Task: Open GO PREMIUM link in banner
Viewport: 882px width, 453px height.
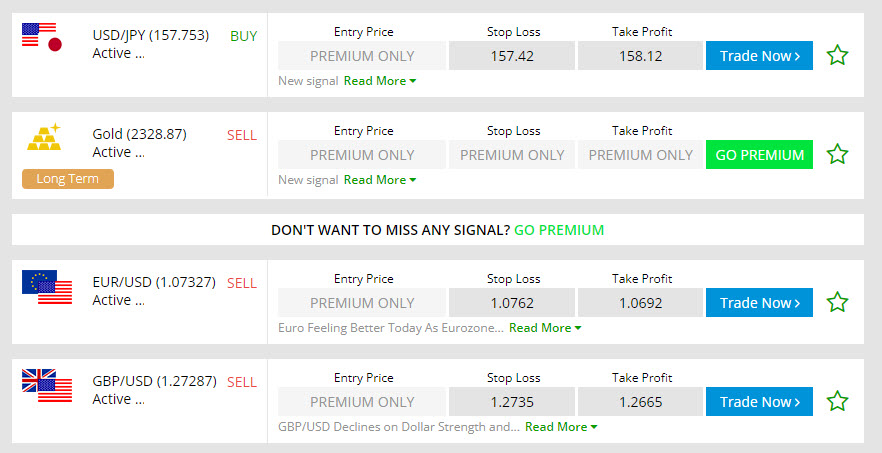Action: (x=558, y=230)
